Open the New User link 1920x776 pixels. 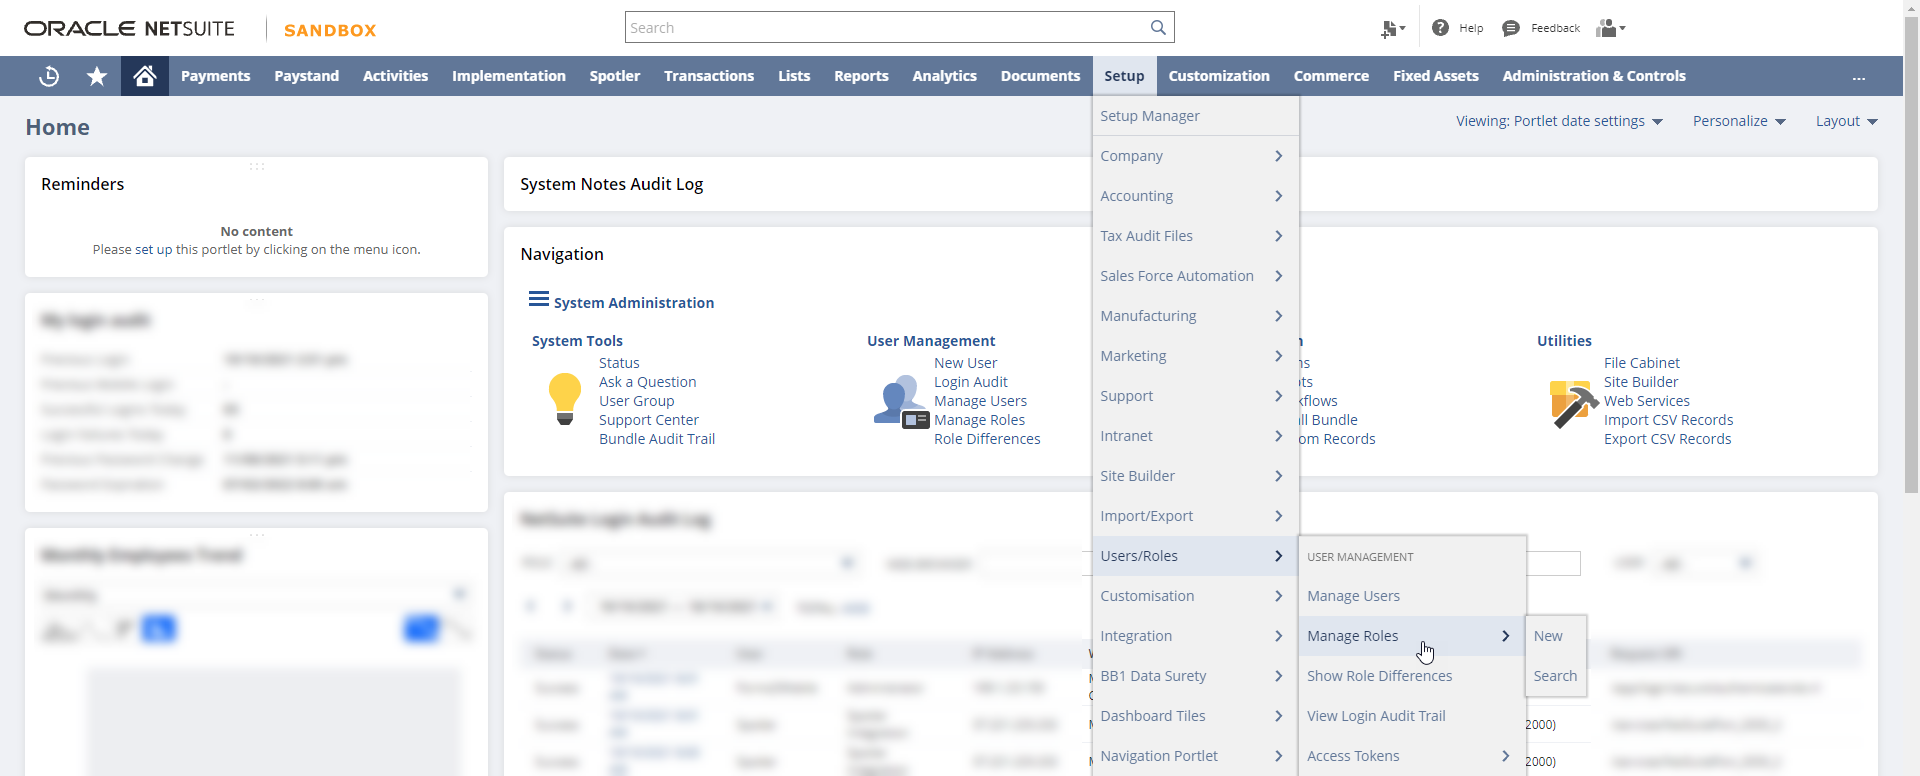pyautogui.click(x=965, y=363)
